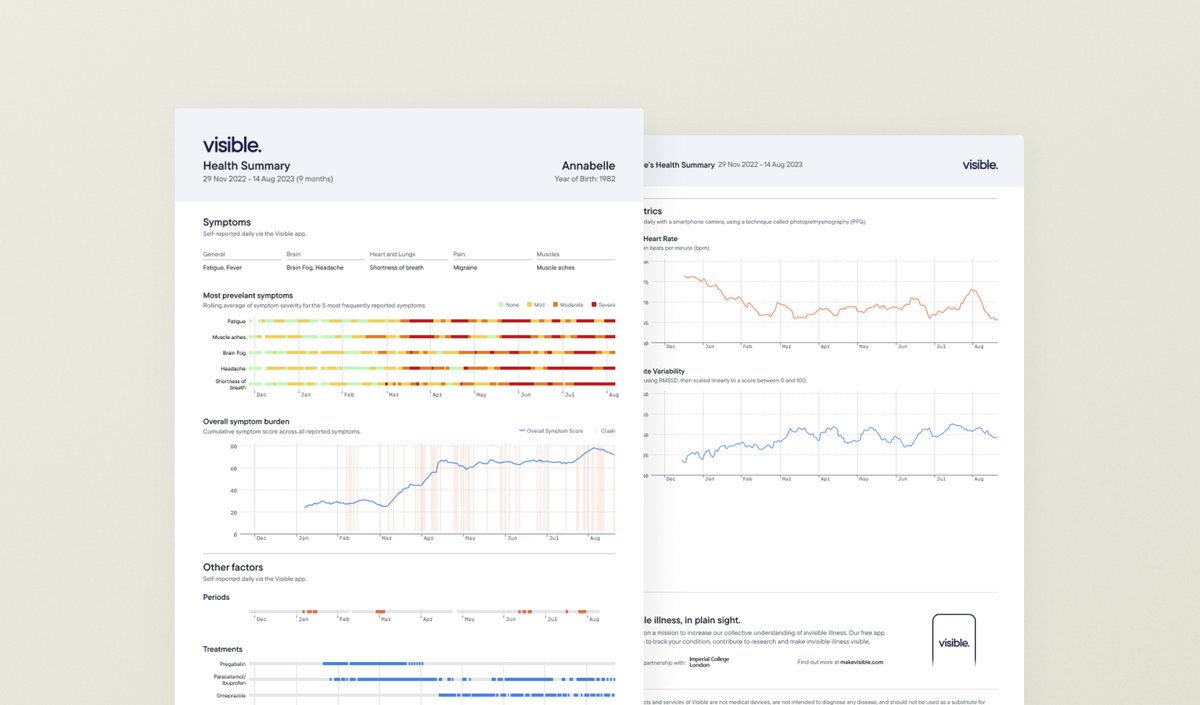Click the Crash legend entry
Image resolution: width=1200 pixels, height=705 pixels.
(606, 431)
